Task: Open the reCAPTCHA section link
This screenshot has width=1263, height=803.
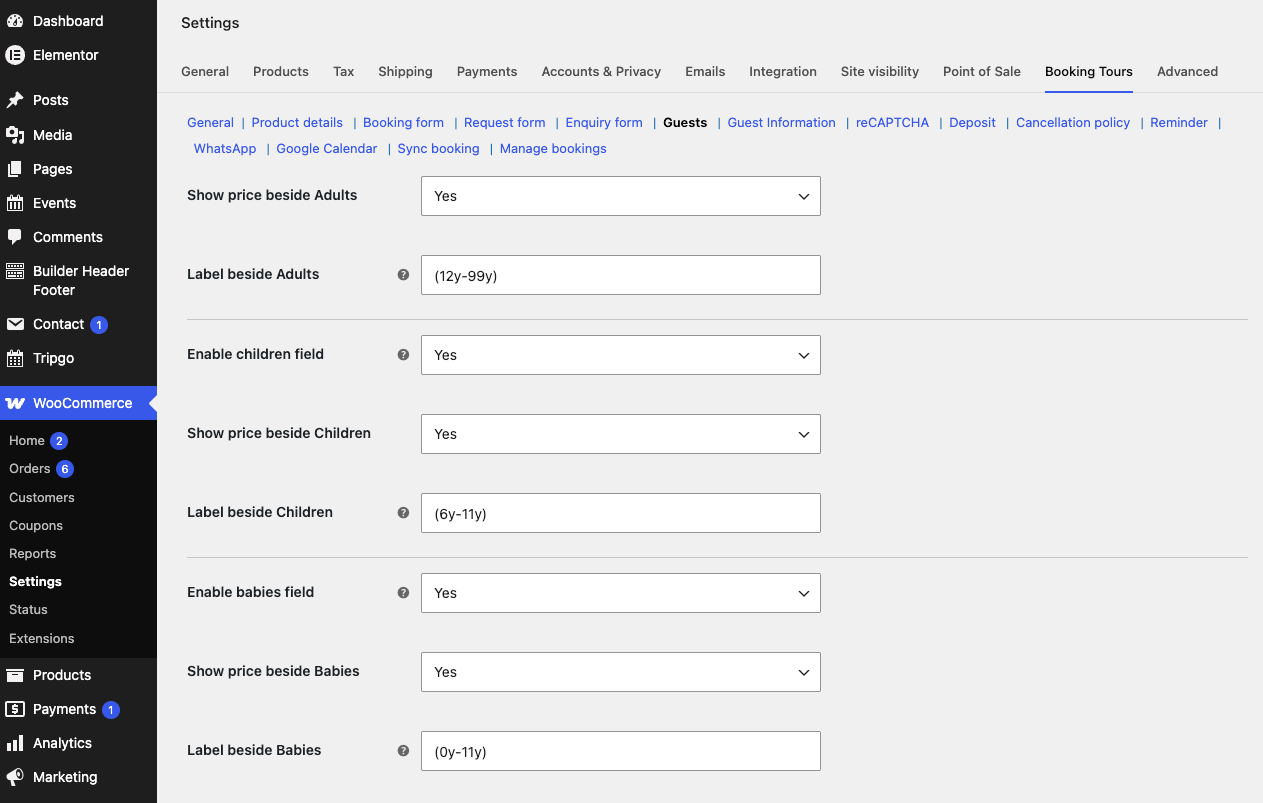Action: pos(892,122)
